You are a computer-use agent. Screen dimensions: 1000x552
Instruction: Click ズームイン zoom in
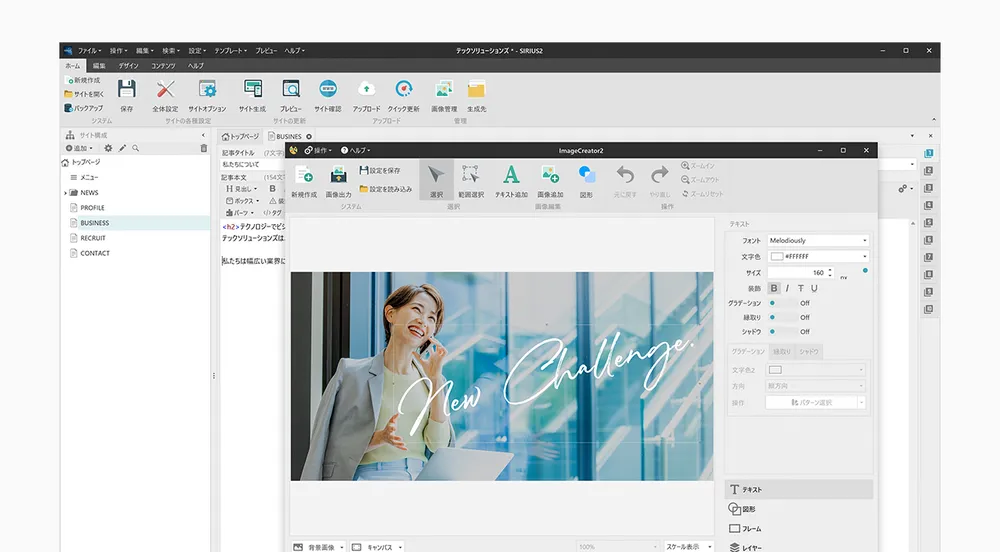tap(698, 166)
